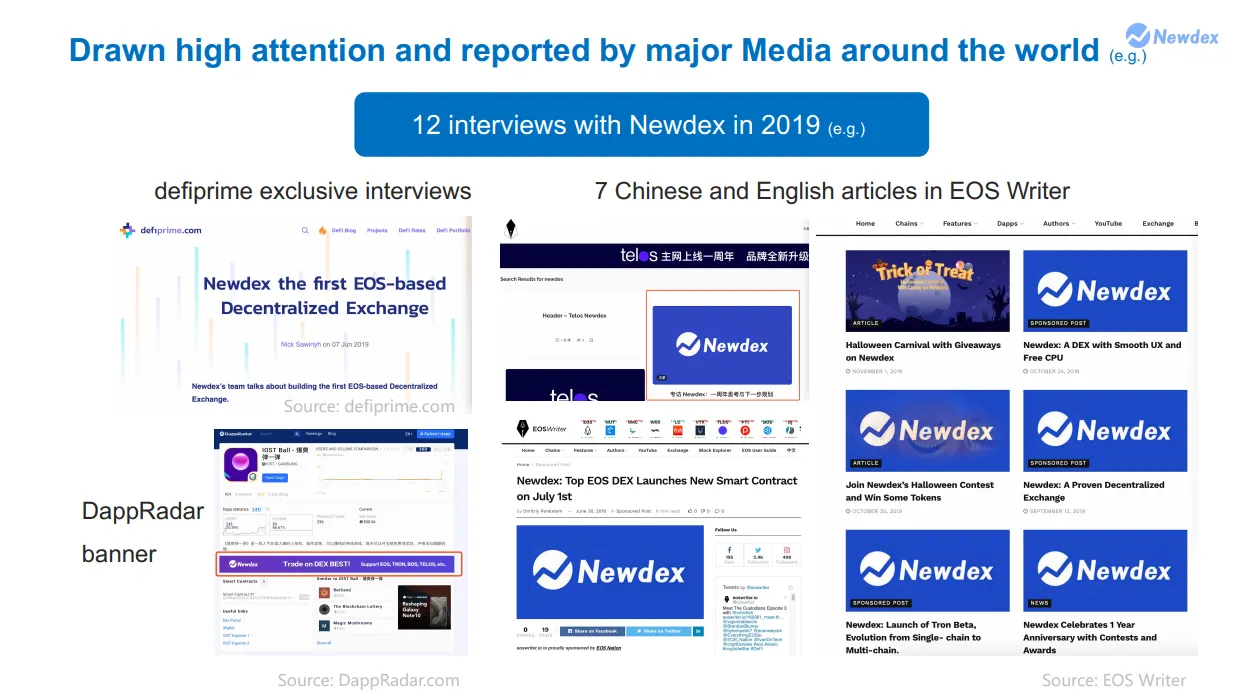Open Newdex: A Proven Decentralized Exchange article

1094,491
